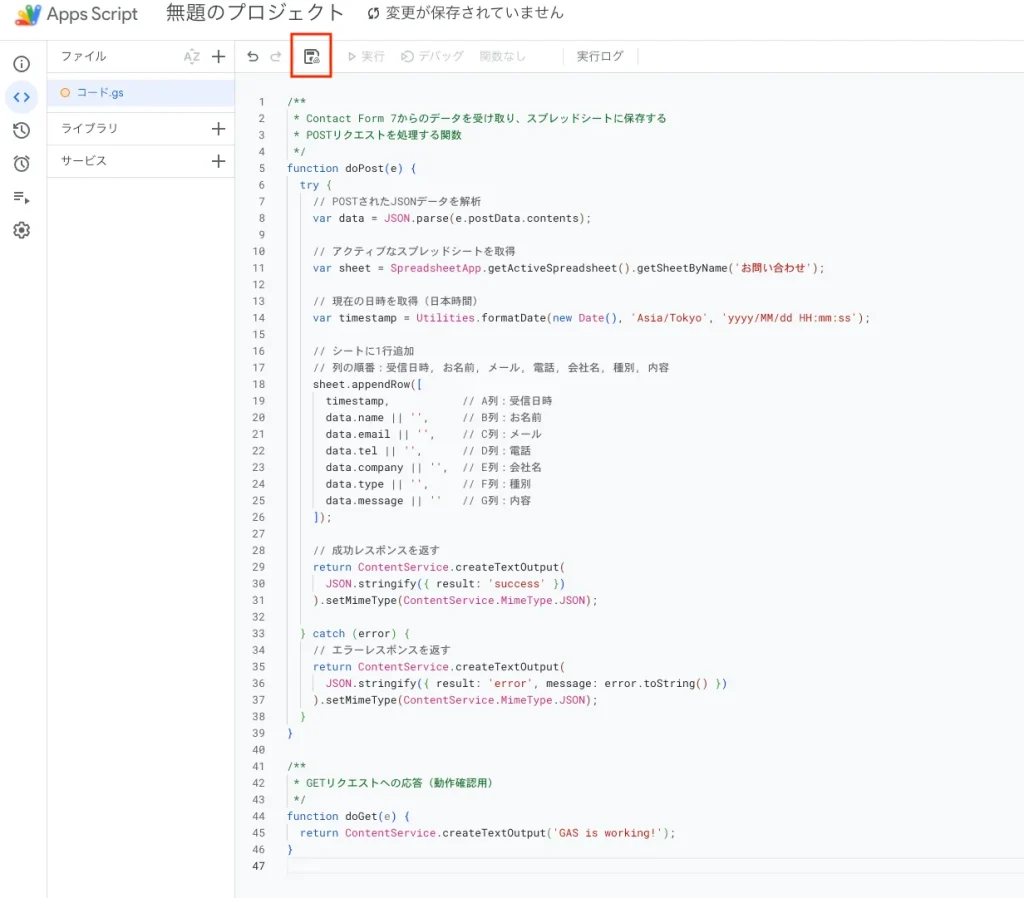Click the 実行 run button
Image resolution: width=1024 pixels, height=898 pixels.
[x=366, y=57]
